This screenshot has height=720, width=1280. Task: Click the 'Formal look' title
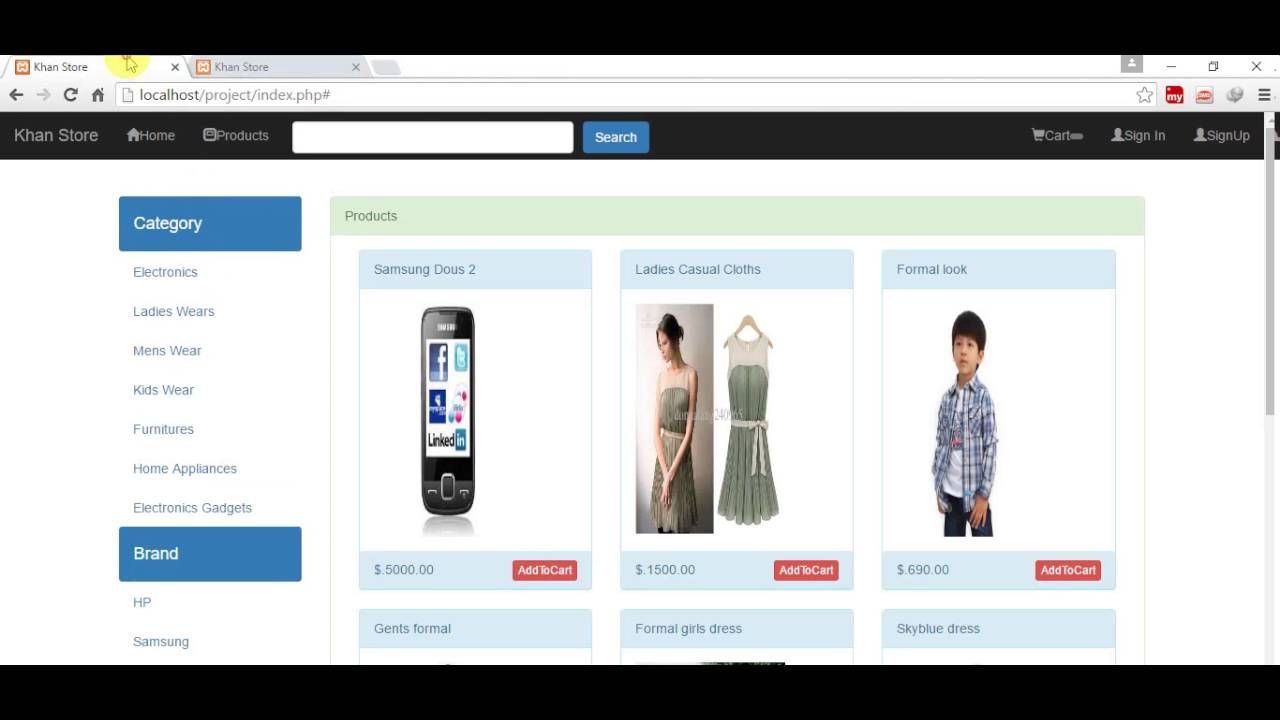[932, 269]
